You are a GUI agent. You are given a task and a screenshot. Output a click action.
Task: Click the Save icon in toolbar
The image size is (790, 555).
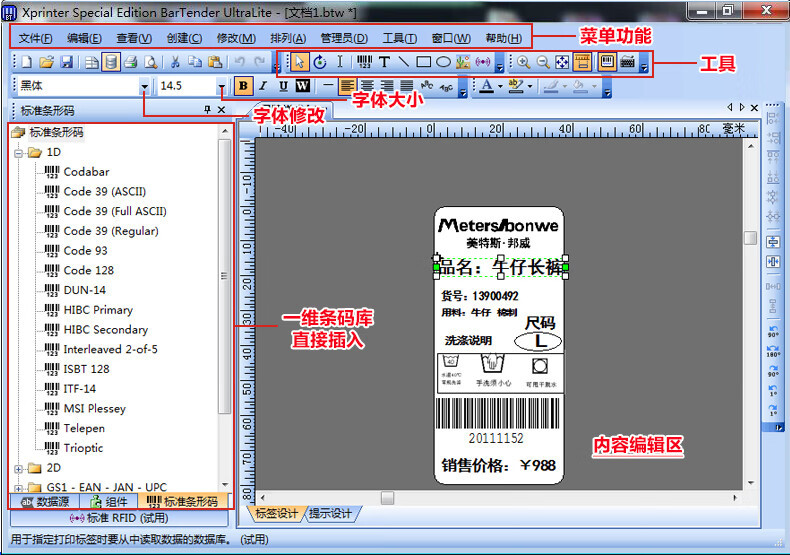point(66,62)
